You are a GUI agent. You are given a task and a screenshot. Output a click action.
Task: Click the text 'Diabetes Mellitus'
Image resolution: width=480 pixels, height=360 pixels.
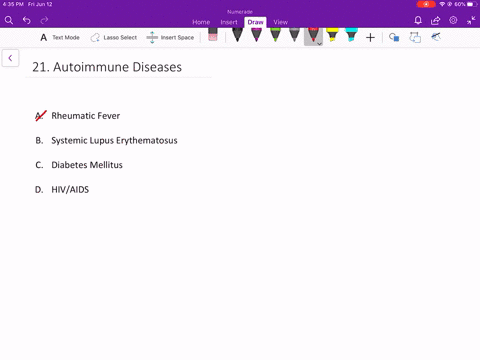coord(87,165)
